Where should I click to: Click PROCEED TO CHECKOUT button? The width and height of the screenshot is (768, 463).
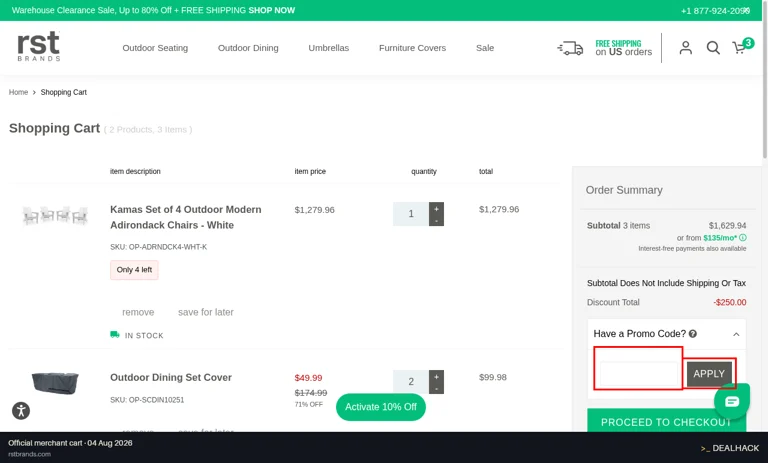point(666,421)
